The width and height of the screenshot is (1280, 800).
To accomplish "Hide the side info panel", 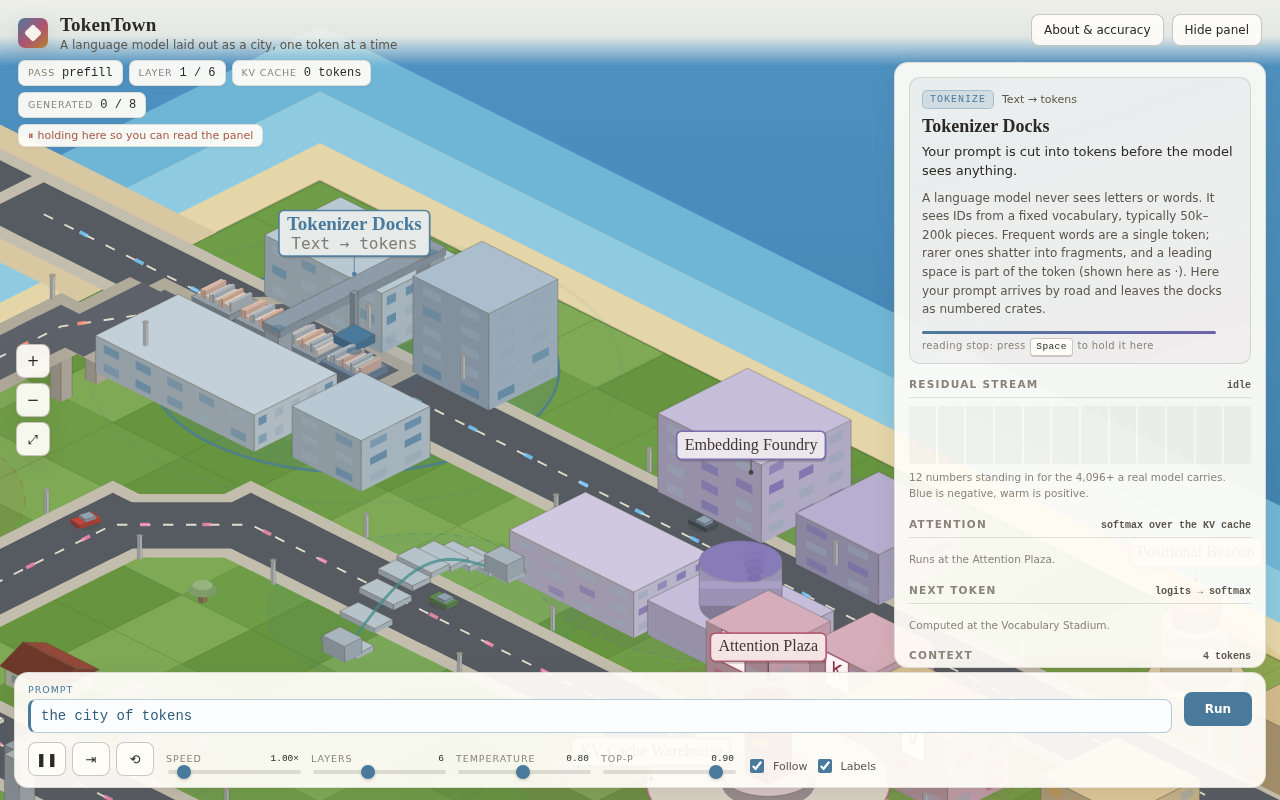I will click(1217, 30).
